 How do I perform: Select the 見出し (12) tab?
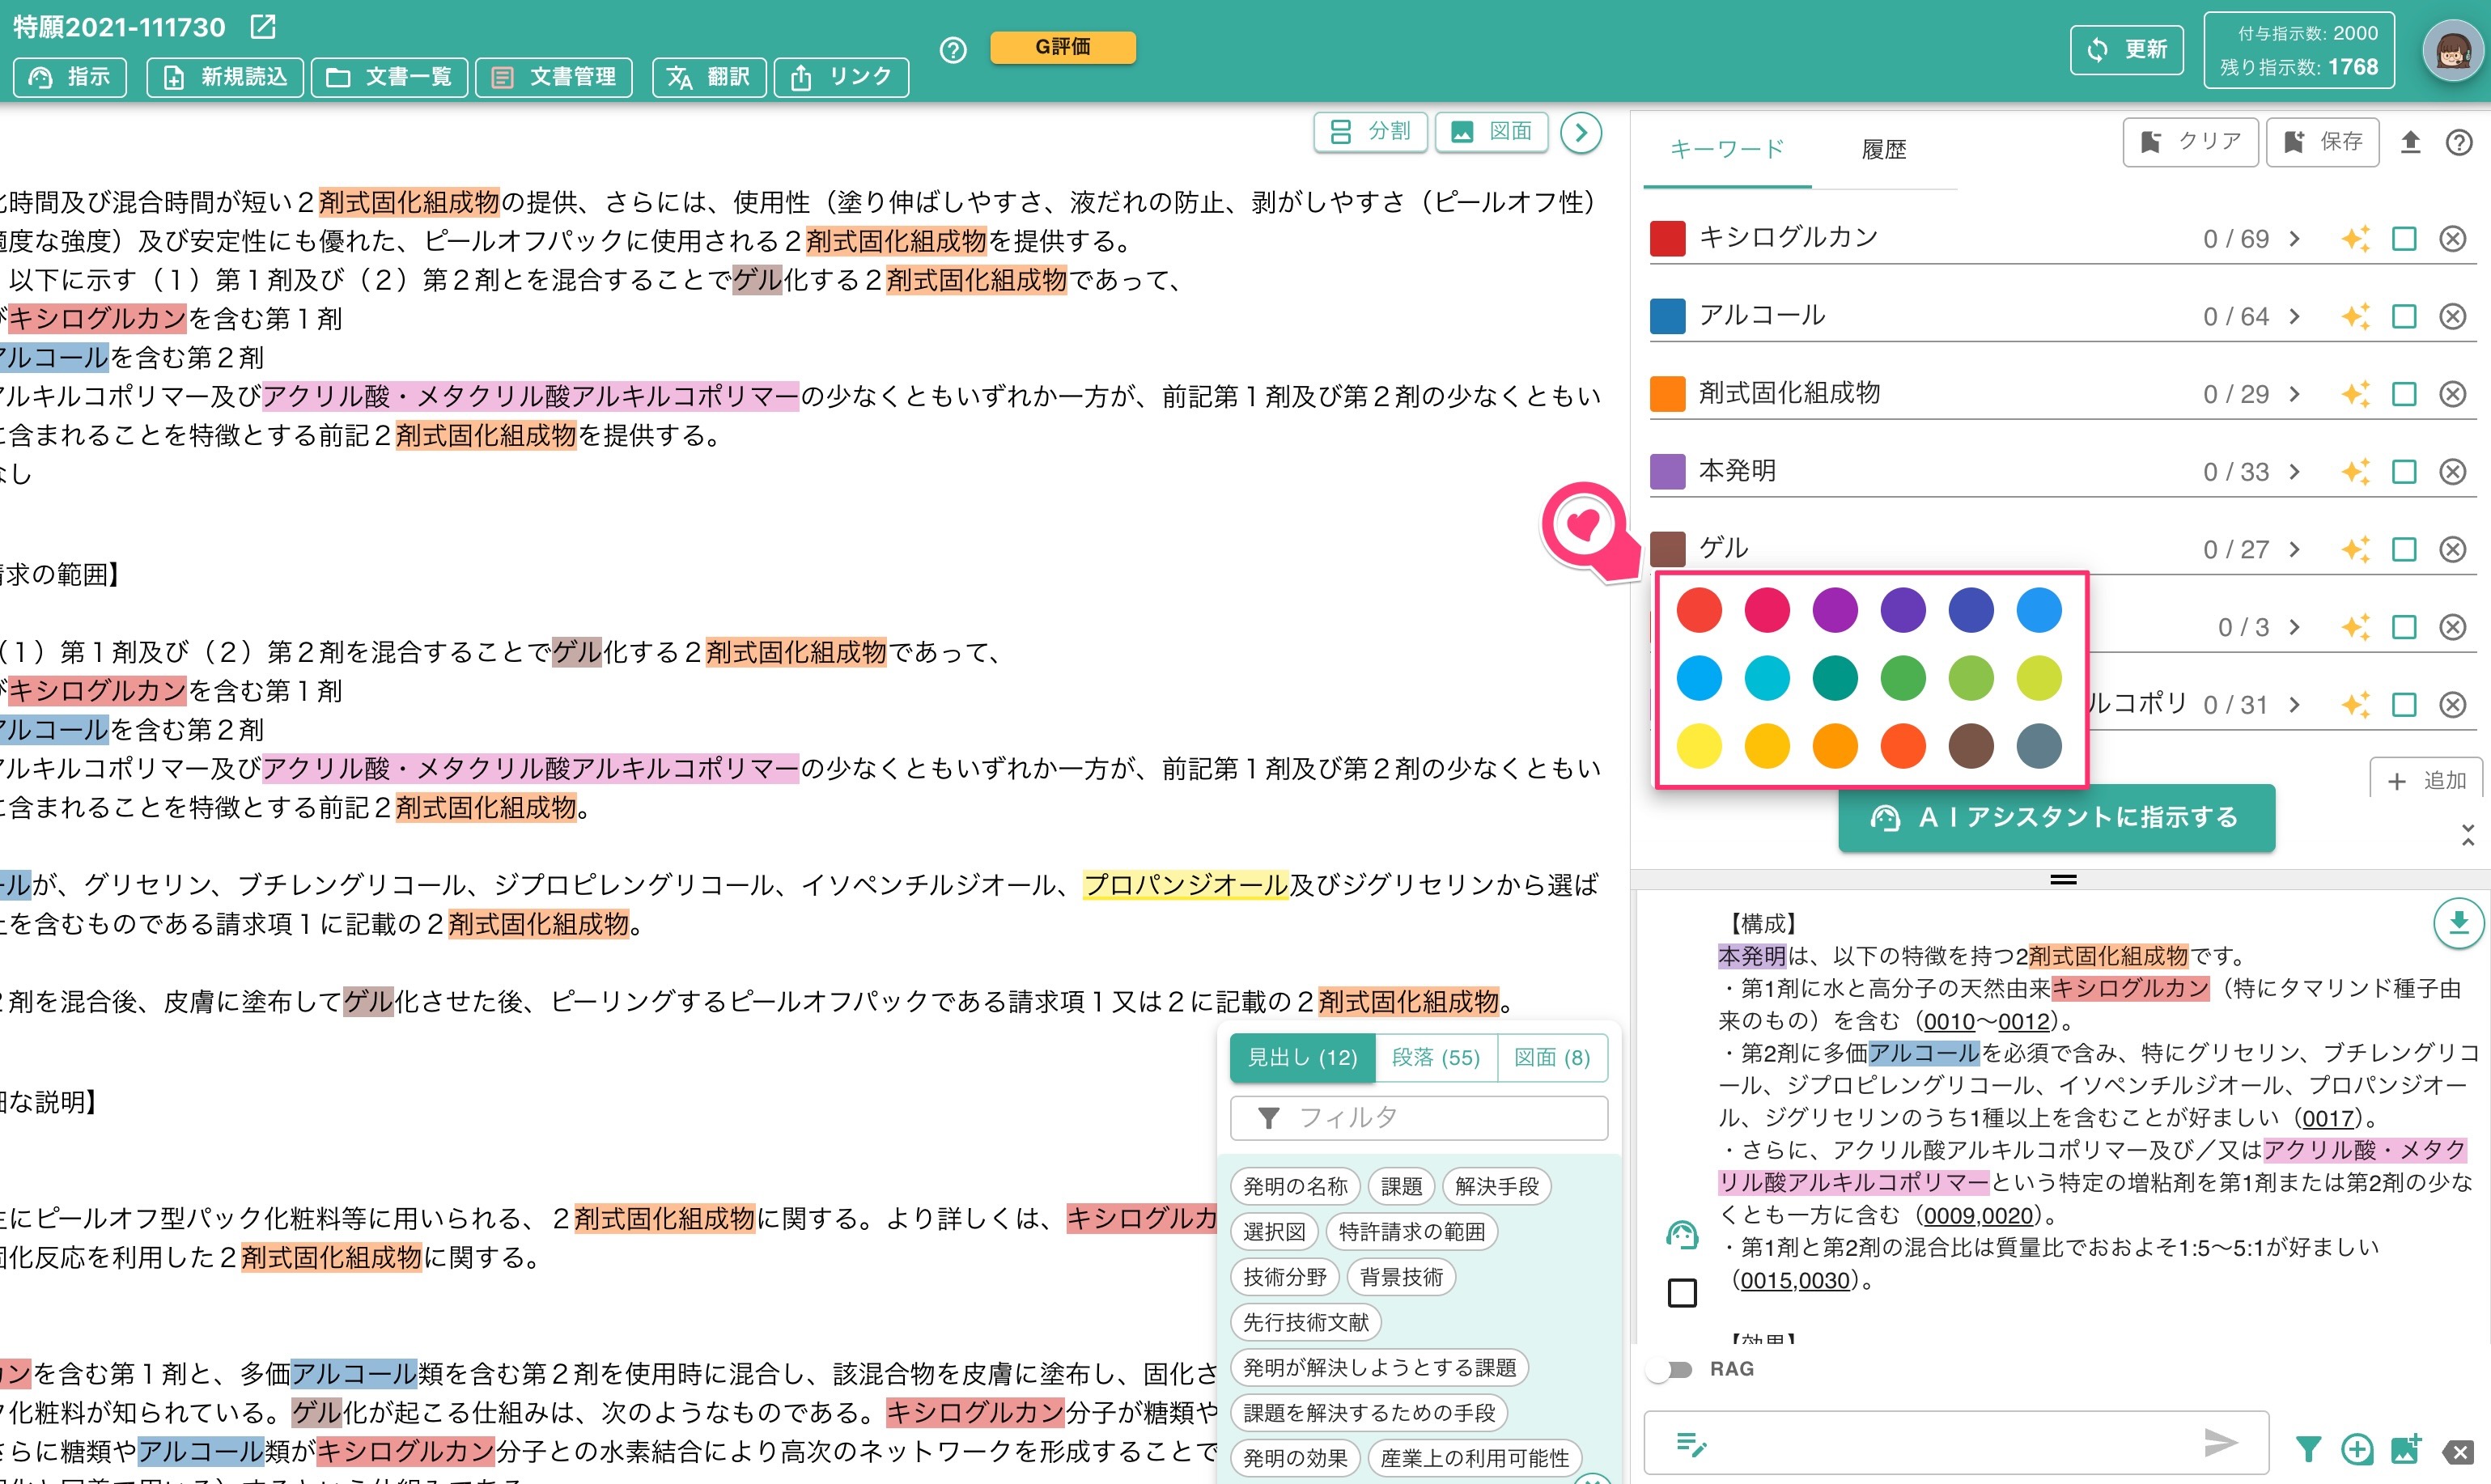pyautogui.click(x=1302, y=1057)
